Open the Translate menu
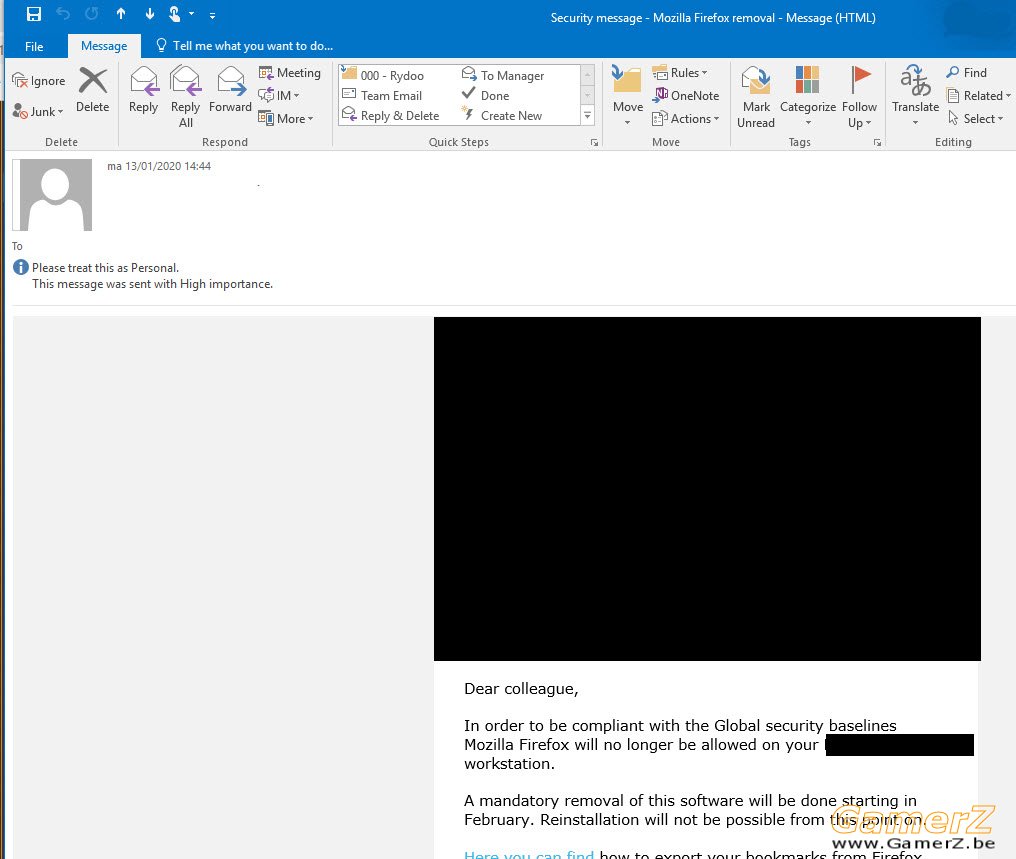Screen dimensions: 1016x859 tap(915, 96)
